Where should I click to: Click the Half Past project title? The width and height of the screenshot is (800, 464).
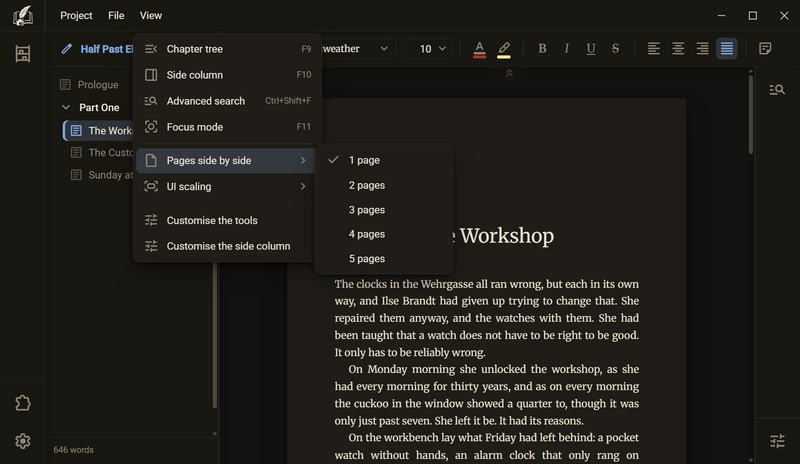pos(107,49)
